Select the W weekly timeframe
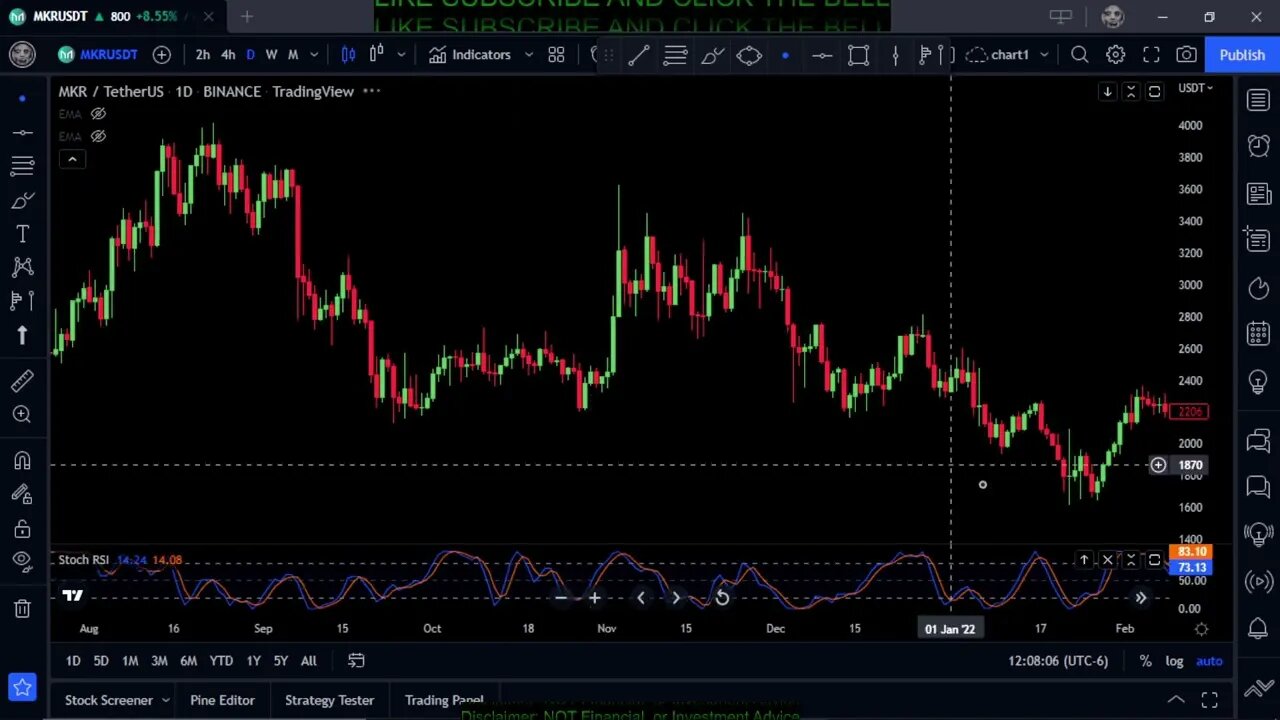 (x=271, y=54)
